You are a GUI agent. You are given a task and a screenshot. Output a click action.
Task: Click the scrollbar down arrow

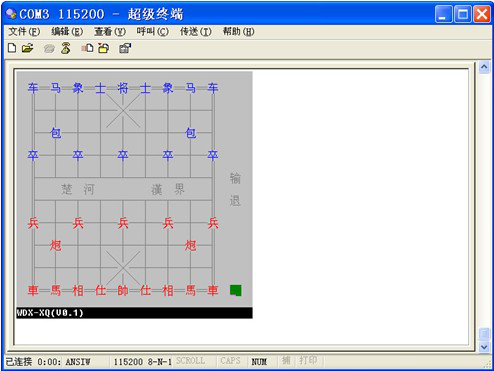484,347
